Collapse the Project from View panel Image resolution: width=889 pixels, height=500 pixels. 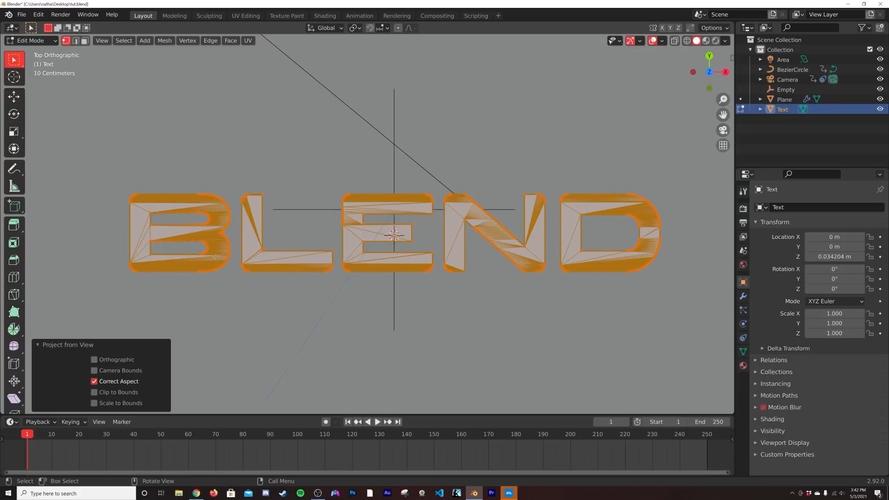click(67, 345)
